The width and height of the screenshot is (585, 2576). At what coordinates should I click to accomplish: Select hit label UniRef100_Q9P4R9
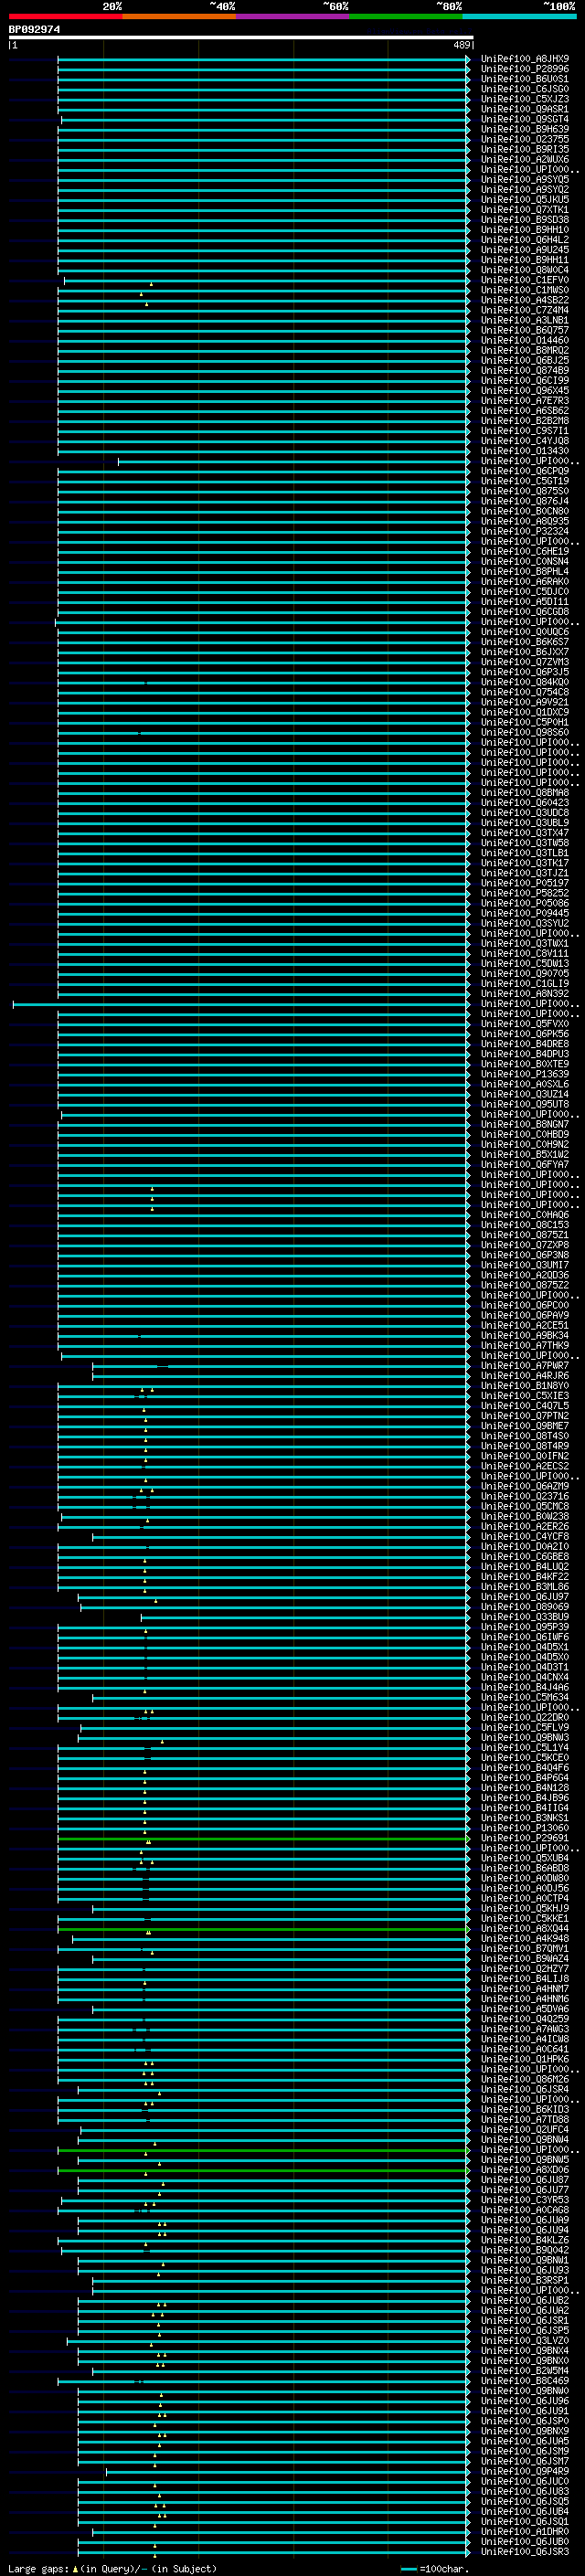525,2472
